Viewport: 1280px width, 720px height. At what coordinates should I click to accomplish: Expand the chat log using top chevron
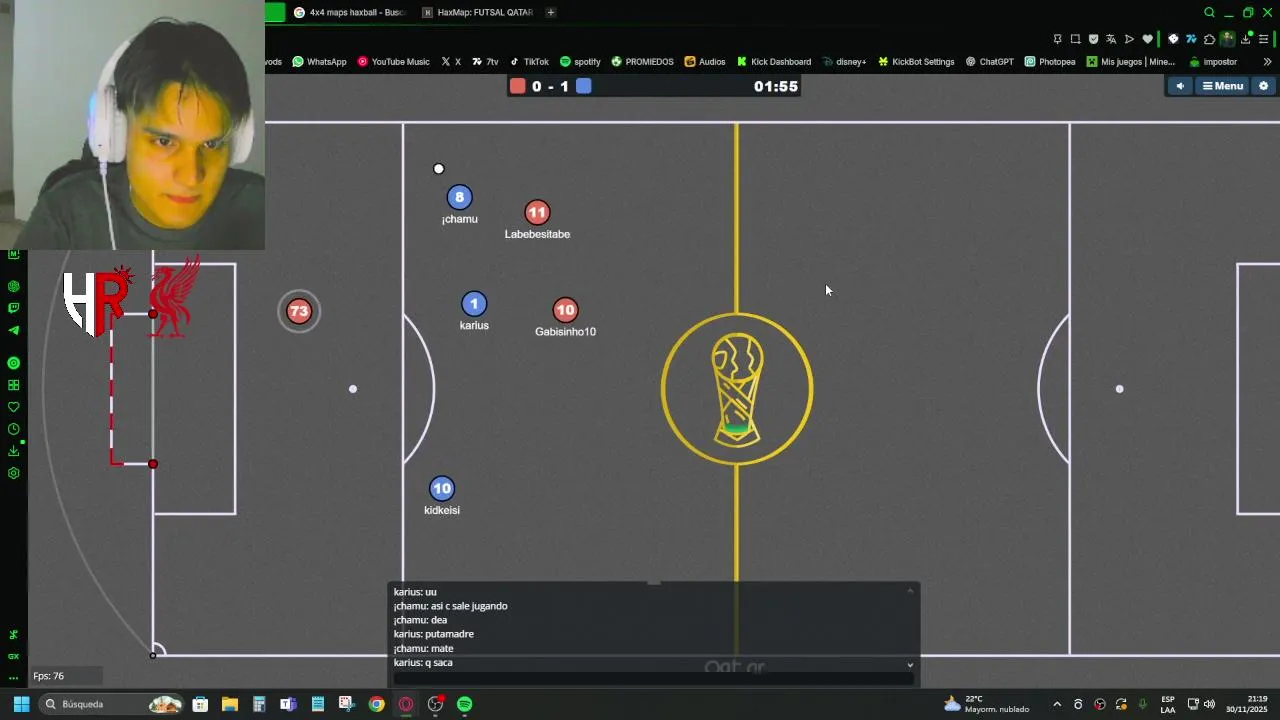(910, 591)
